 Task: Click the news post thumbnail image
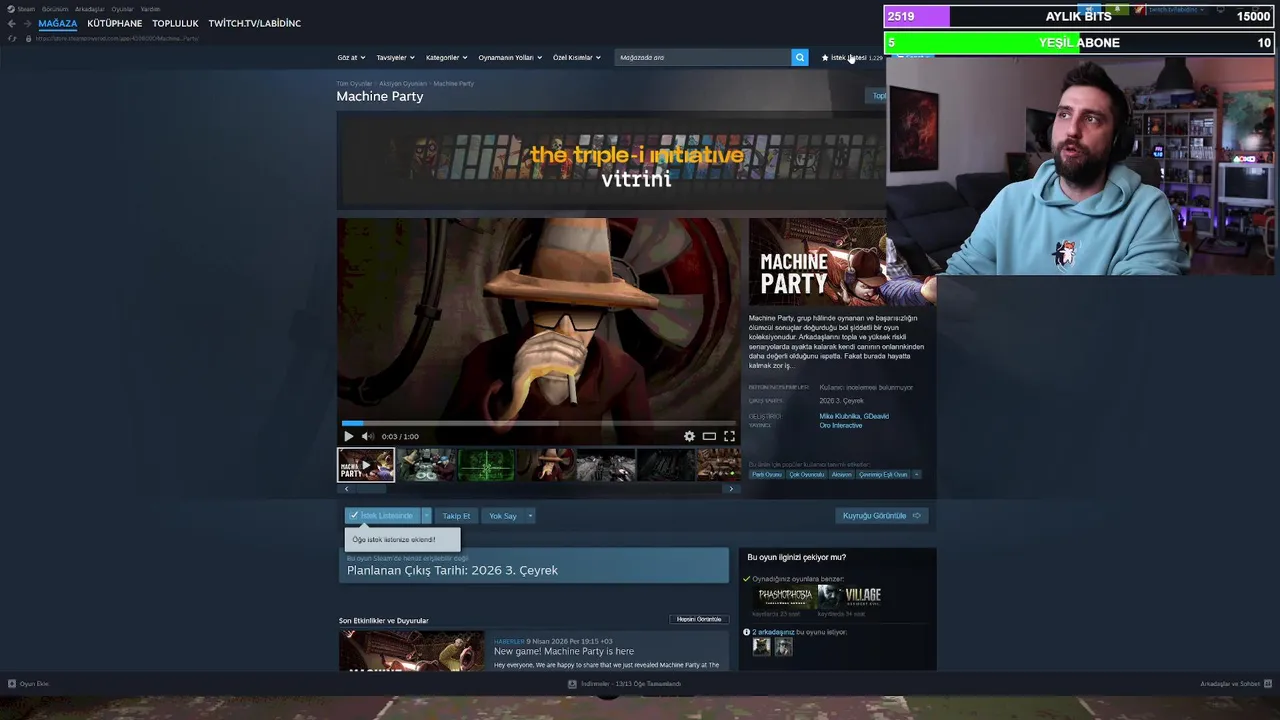411,650
